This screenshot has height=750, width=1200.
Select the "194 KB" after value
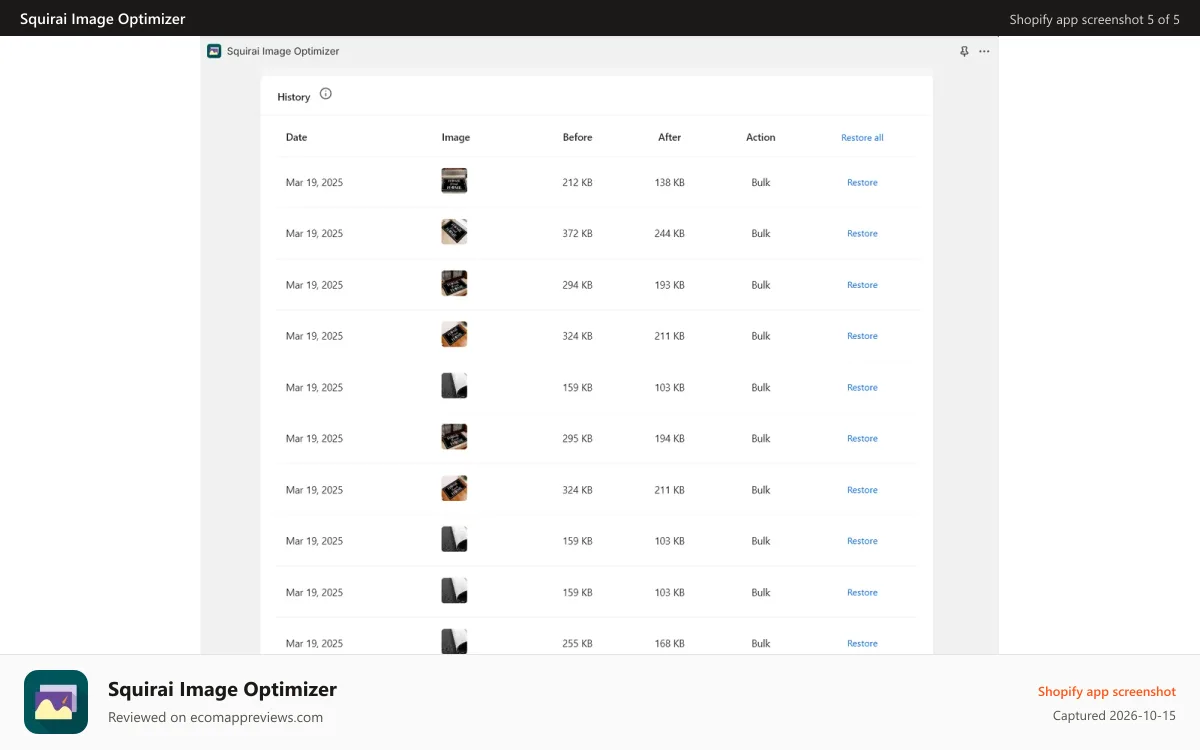pos(669,439)
